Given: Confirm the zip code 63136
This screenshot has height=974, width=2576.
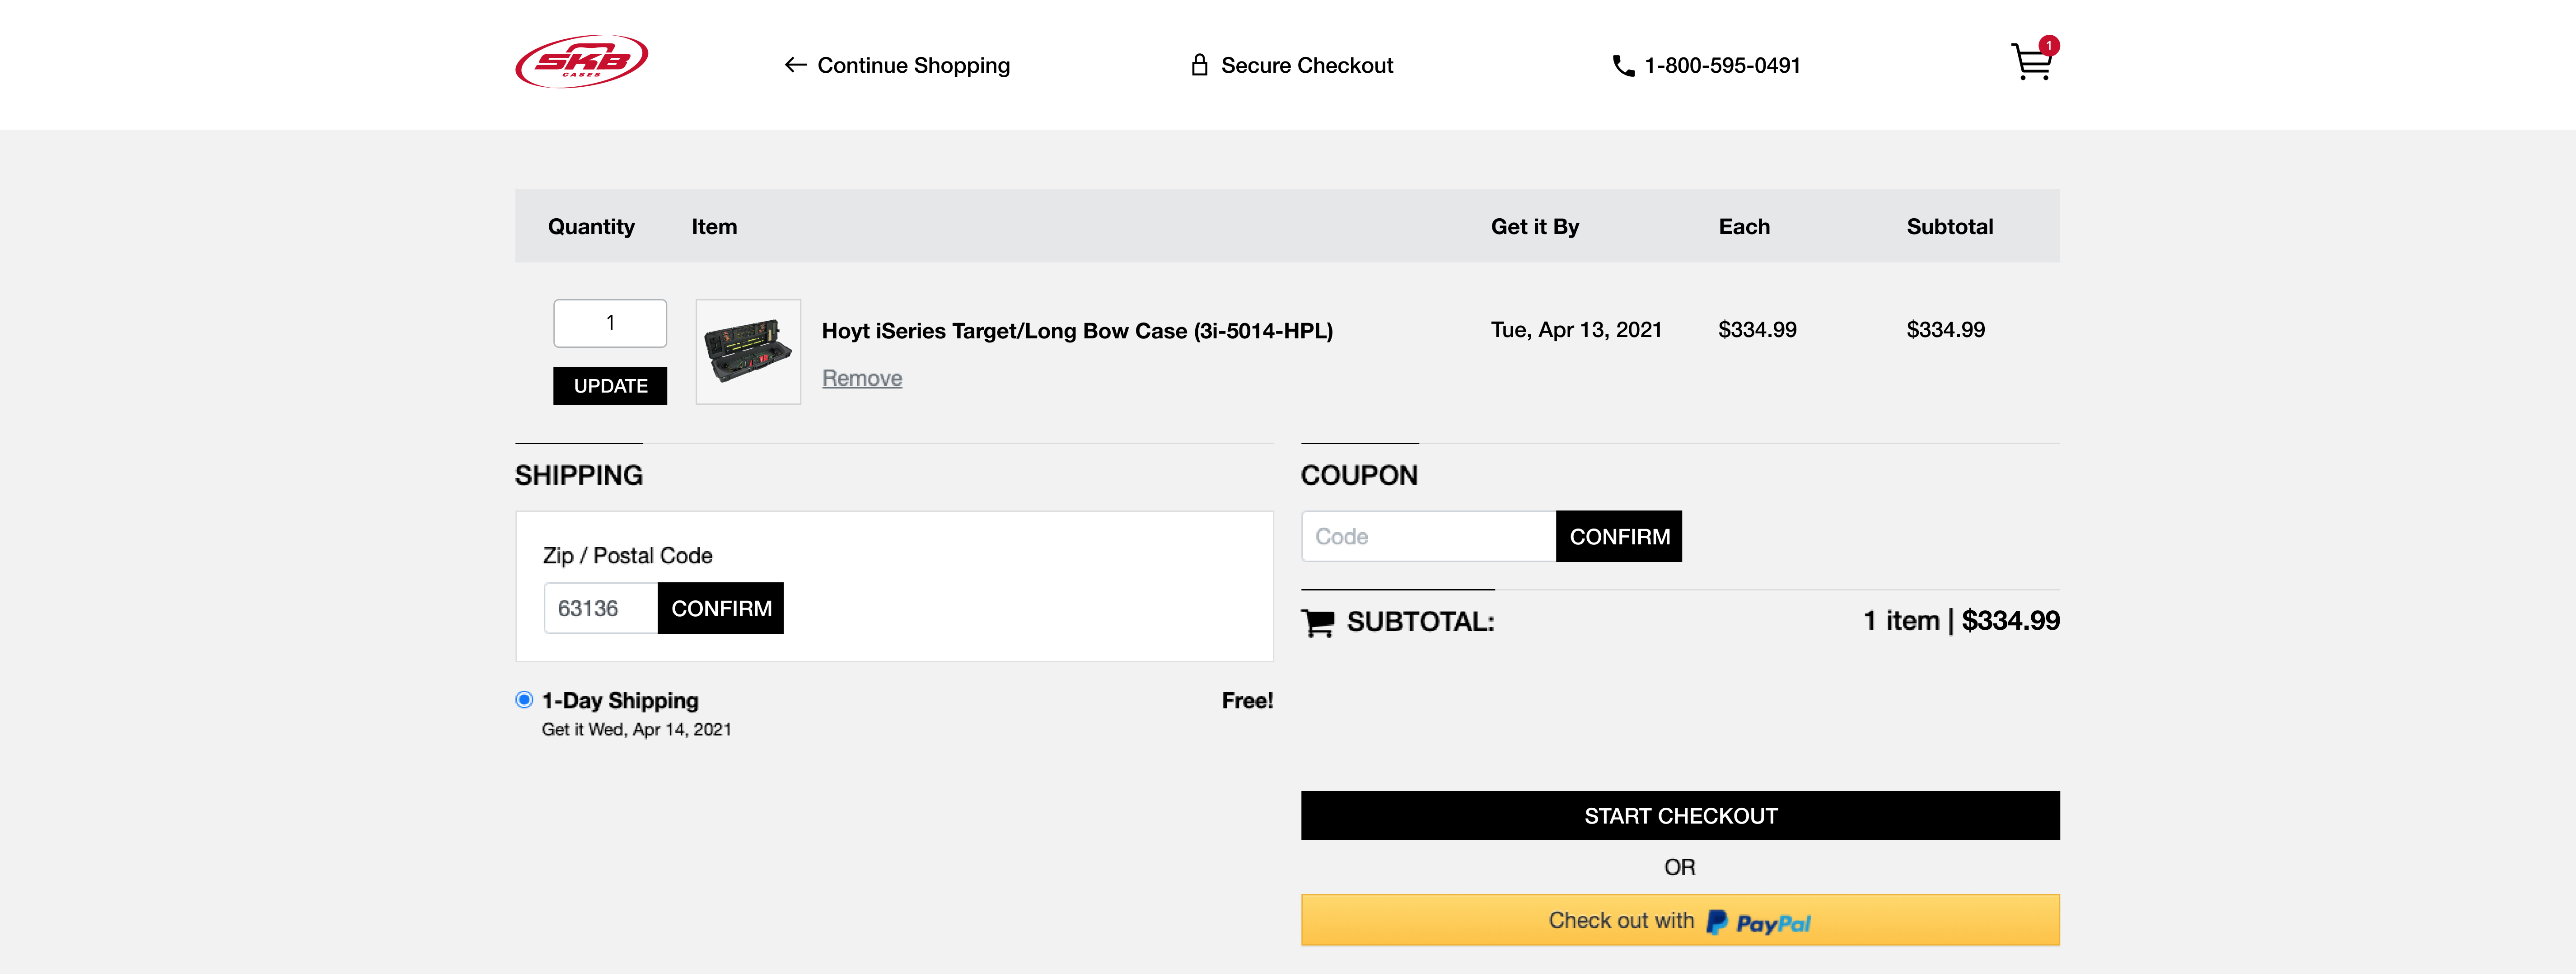Looking at the screenshot, I should (720, 608).
